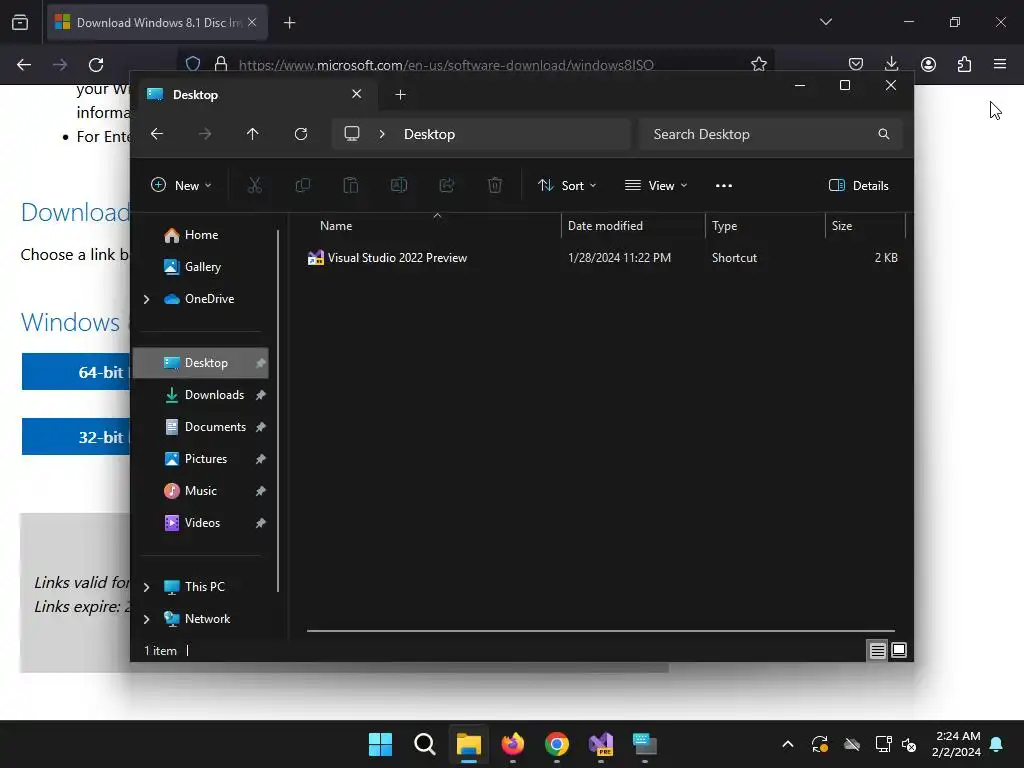Click pin icon next to Videos
Screen dimensions: 1024x768
(261, 523)
